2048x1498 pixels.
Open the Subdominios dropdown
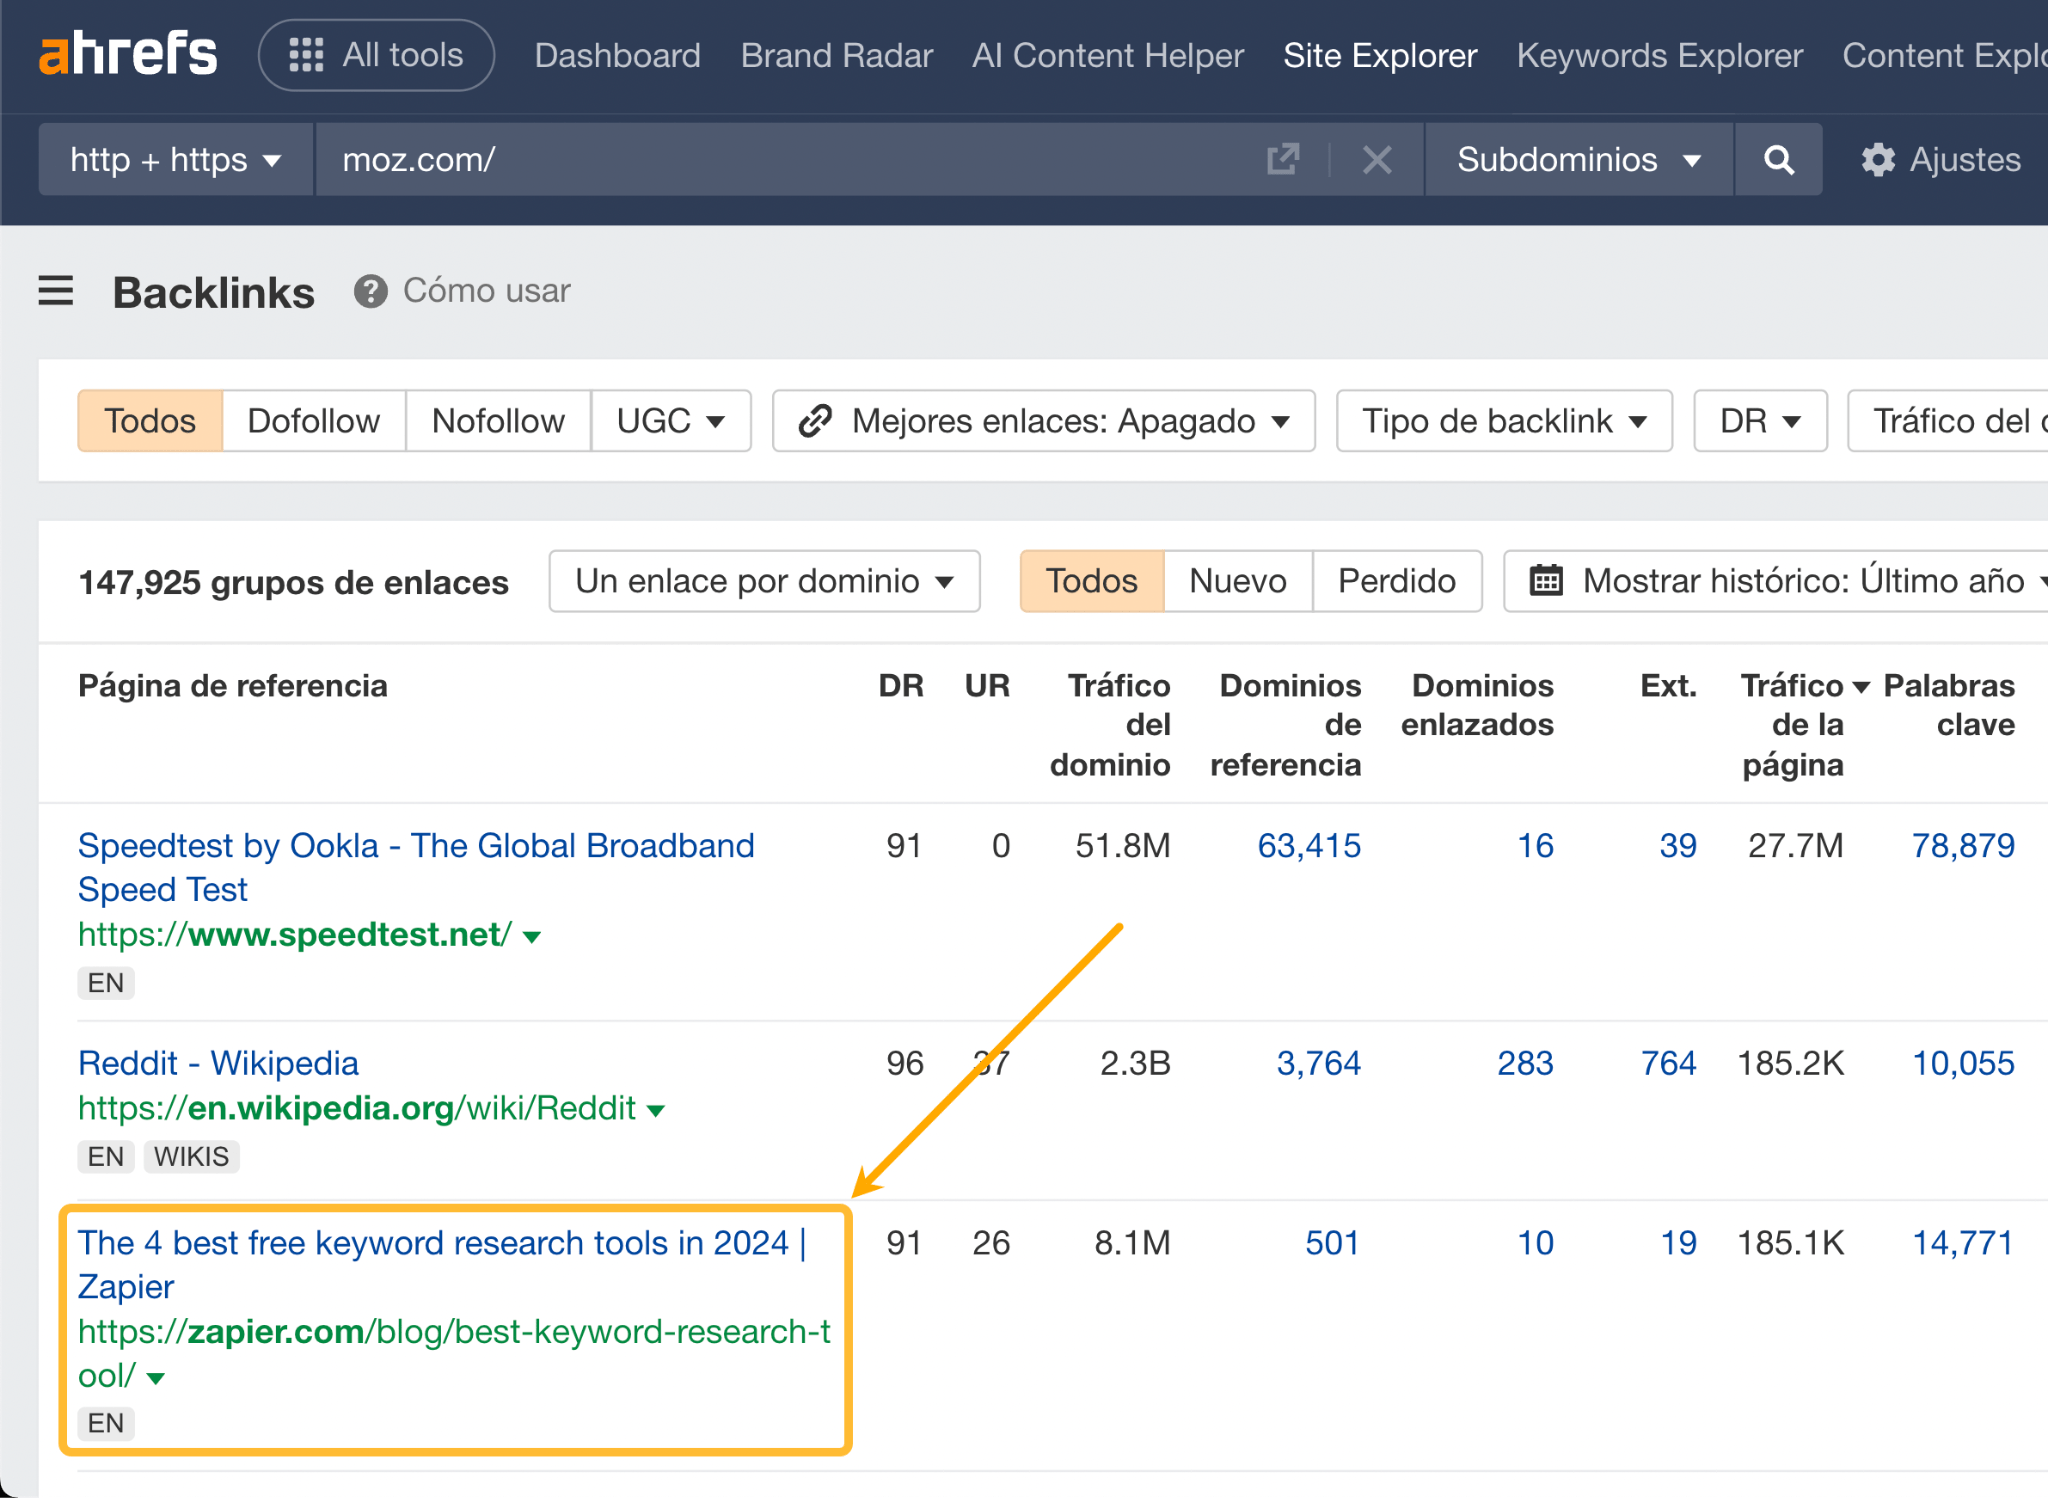1577,159
